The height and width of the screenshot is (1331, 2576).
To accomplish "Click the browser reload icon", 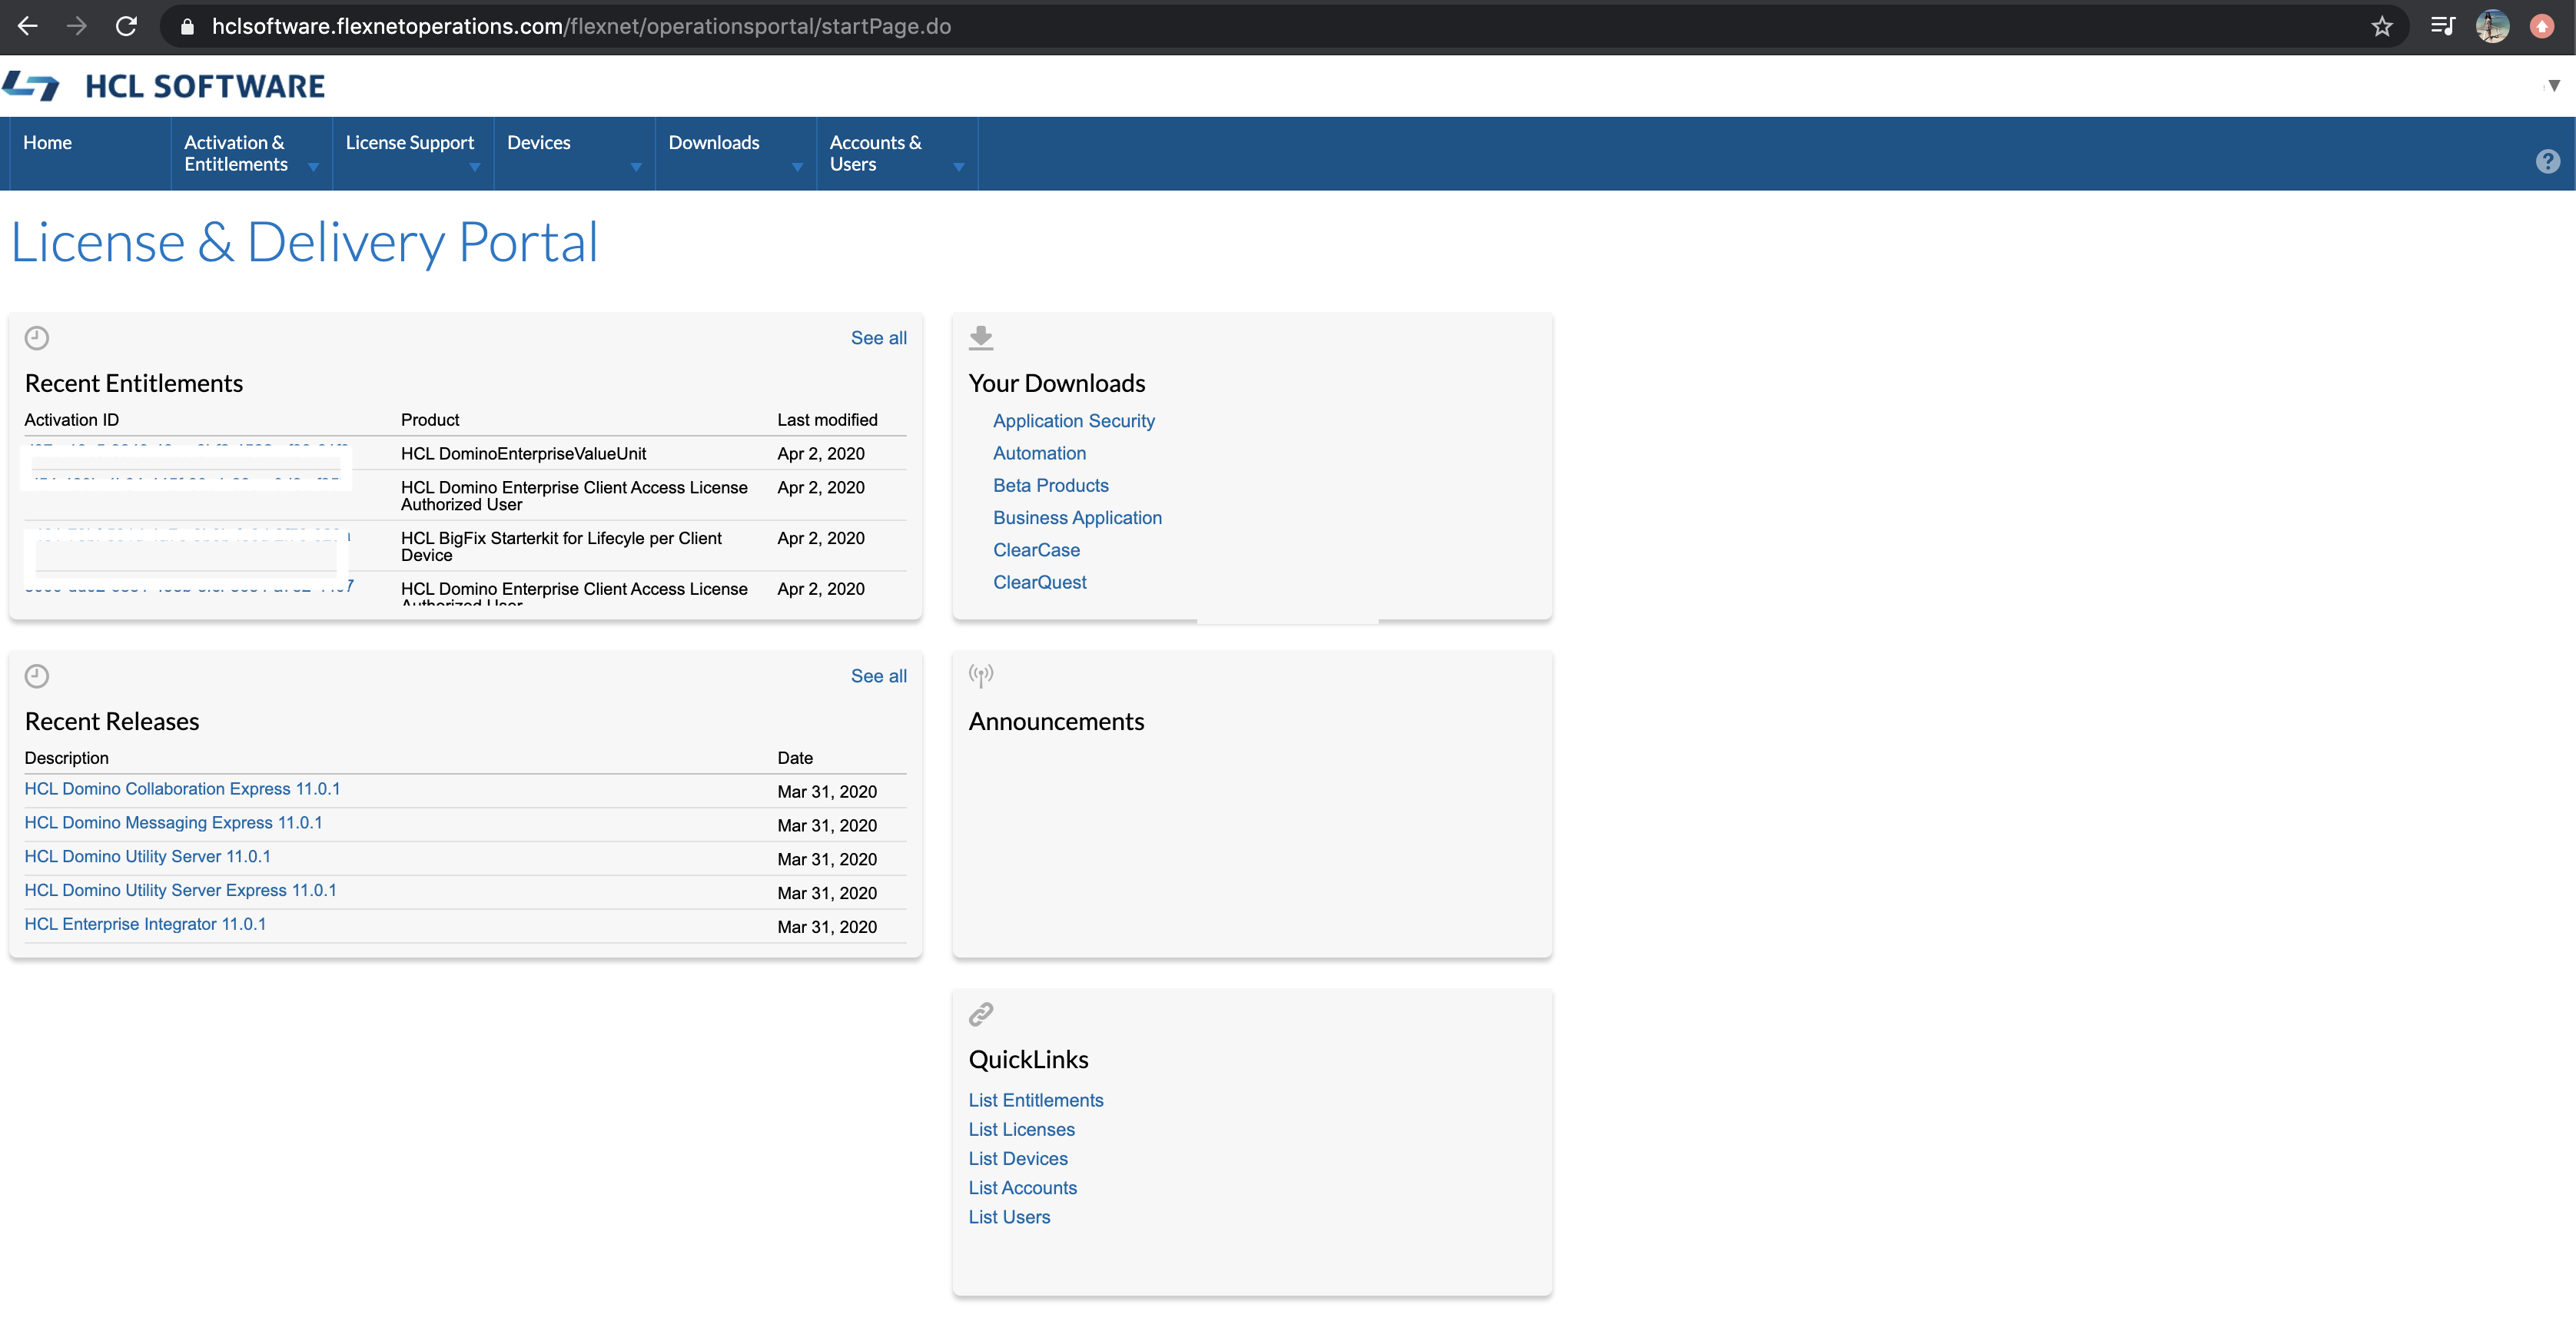I will click(126, 26).
